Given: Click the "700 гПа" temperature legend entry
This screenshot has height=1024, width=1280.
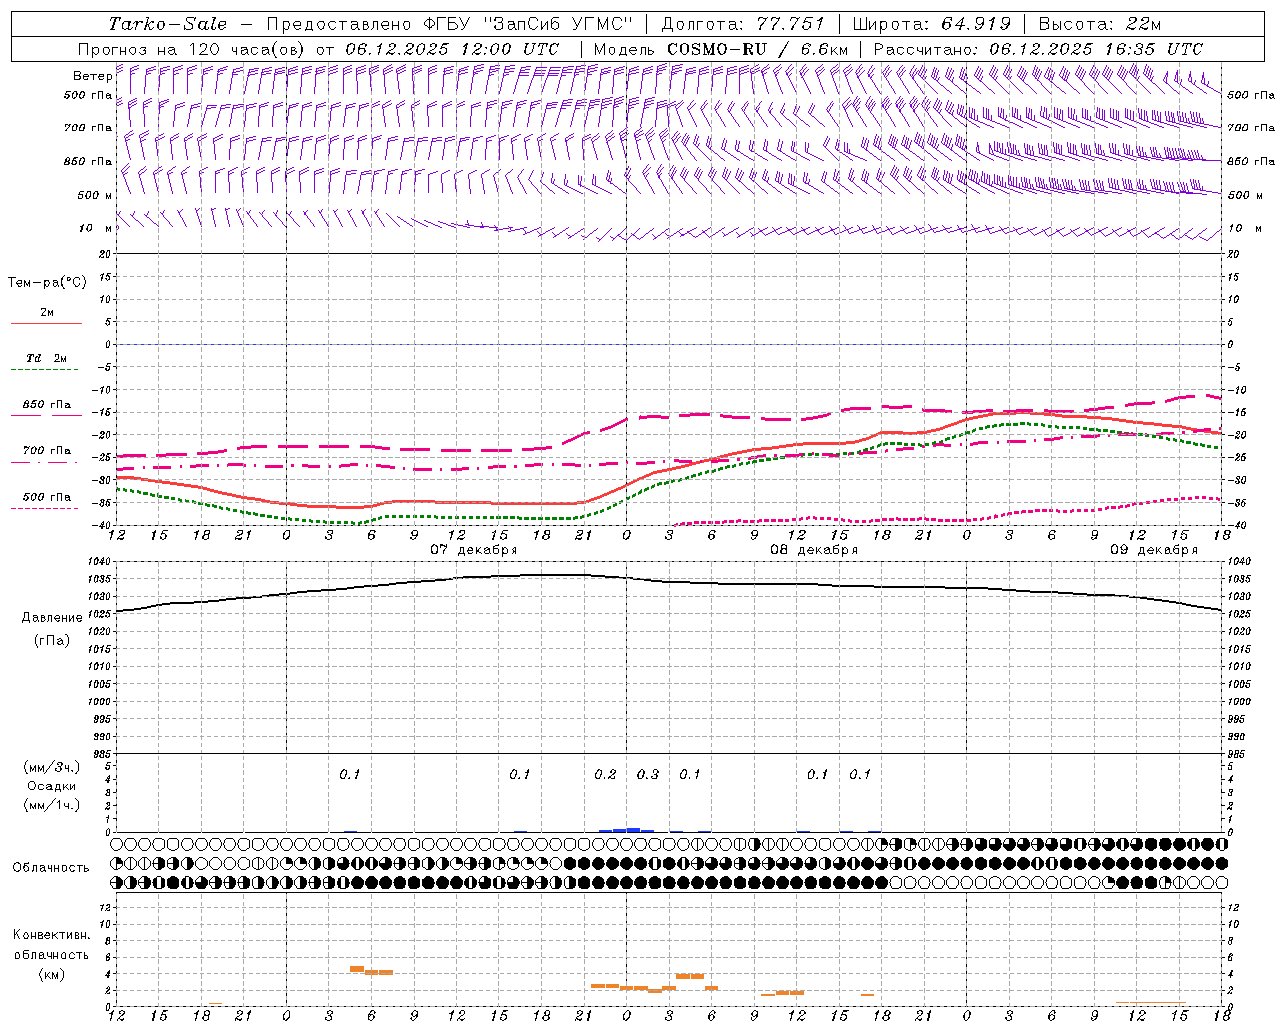Looking at the screenshot, I should (46, 450).
